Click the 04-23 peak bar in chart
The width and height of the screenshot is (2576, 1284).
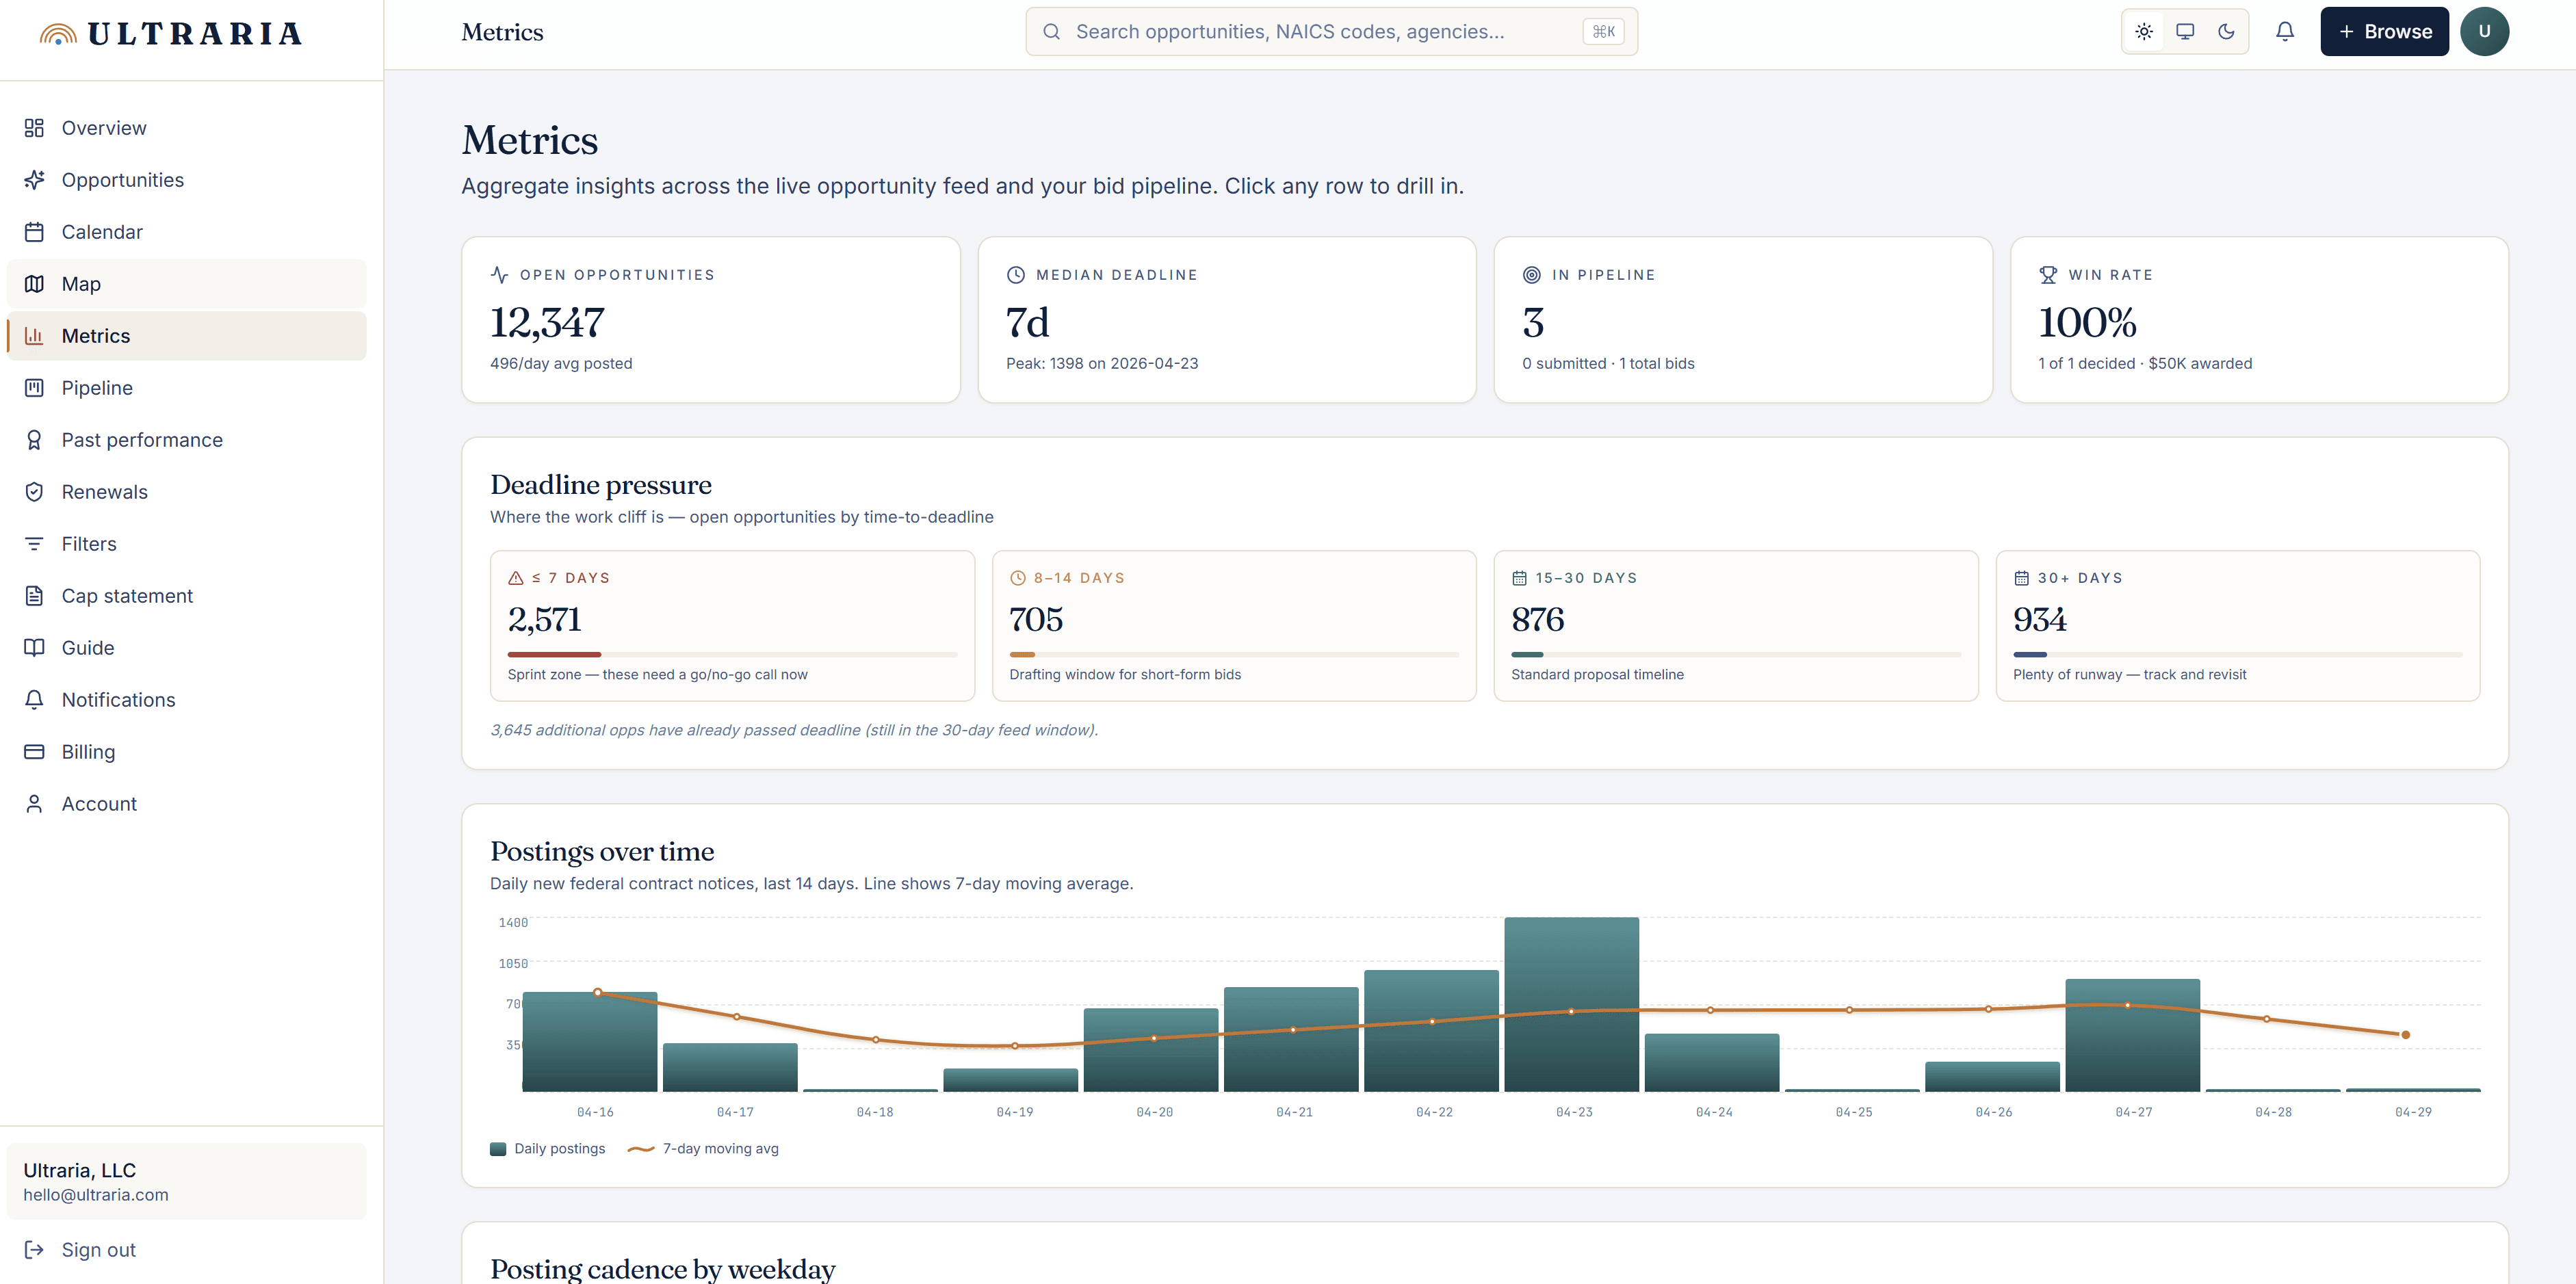(x=1571, y=1004)
